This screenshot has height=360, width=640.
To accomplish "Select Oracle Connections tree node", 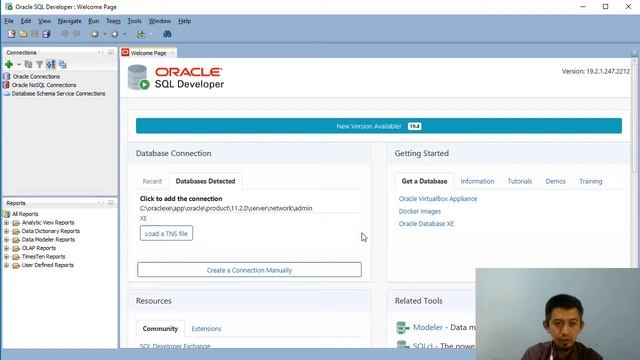I will coord(36,76).
